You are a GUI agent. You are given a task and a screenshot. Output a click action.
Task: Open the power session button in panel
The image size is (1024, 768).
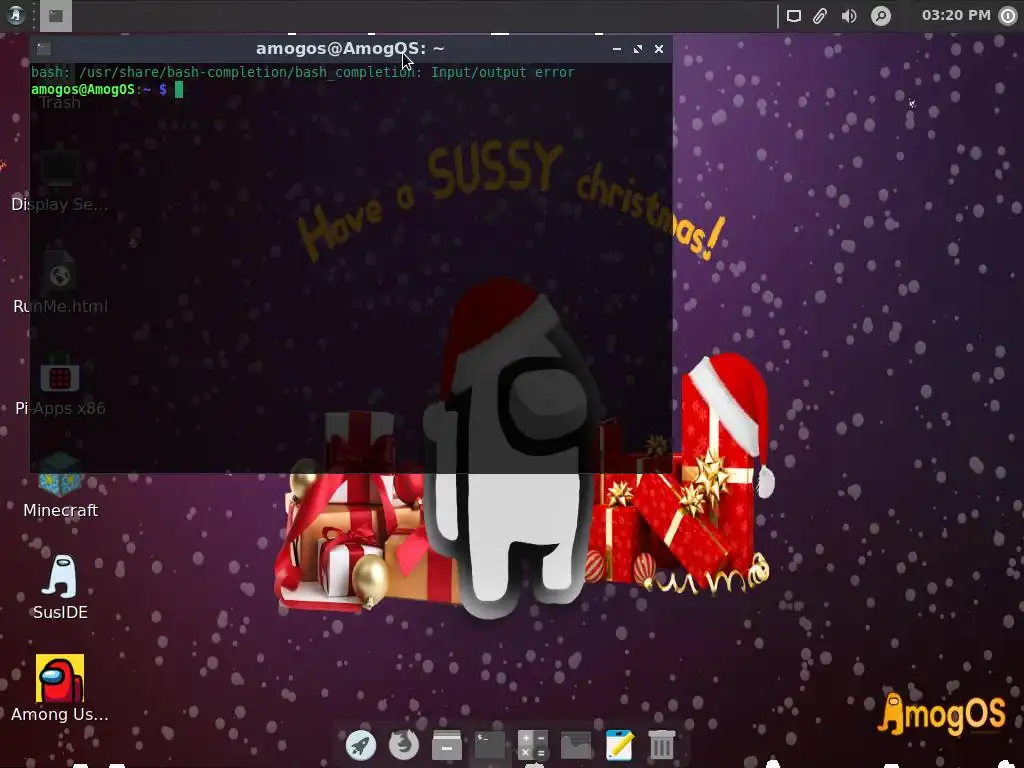point(1009,16)
